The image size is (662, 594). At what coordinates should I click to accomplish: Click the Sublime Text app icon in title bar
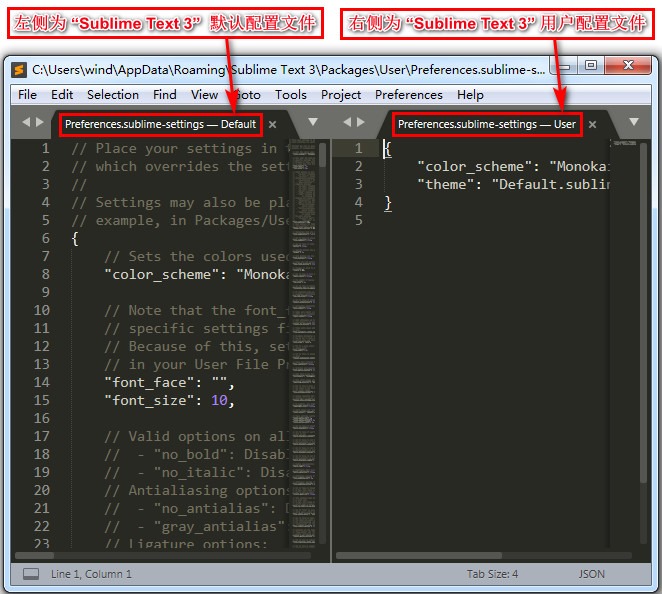point(19,70)
